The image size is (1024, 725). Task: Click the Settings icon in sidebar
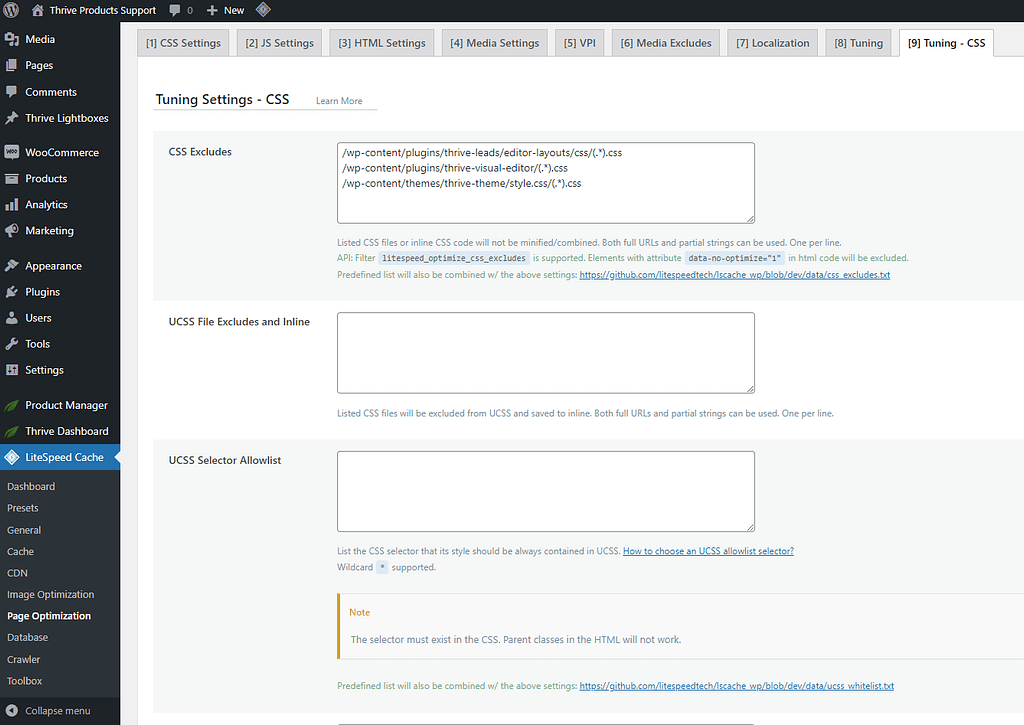click(12, 370)
